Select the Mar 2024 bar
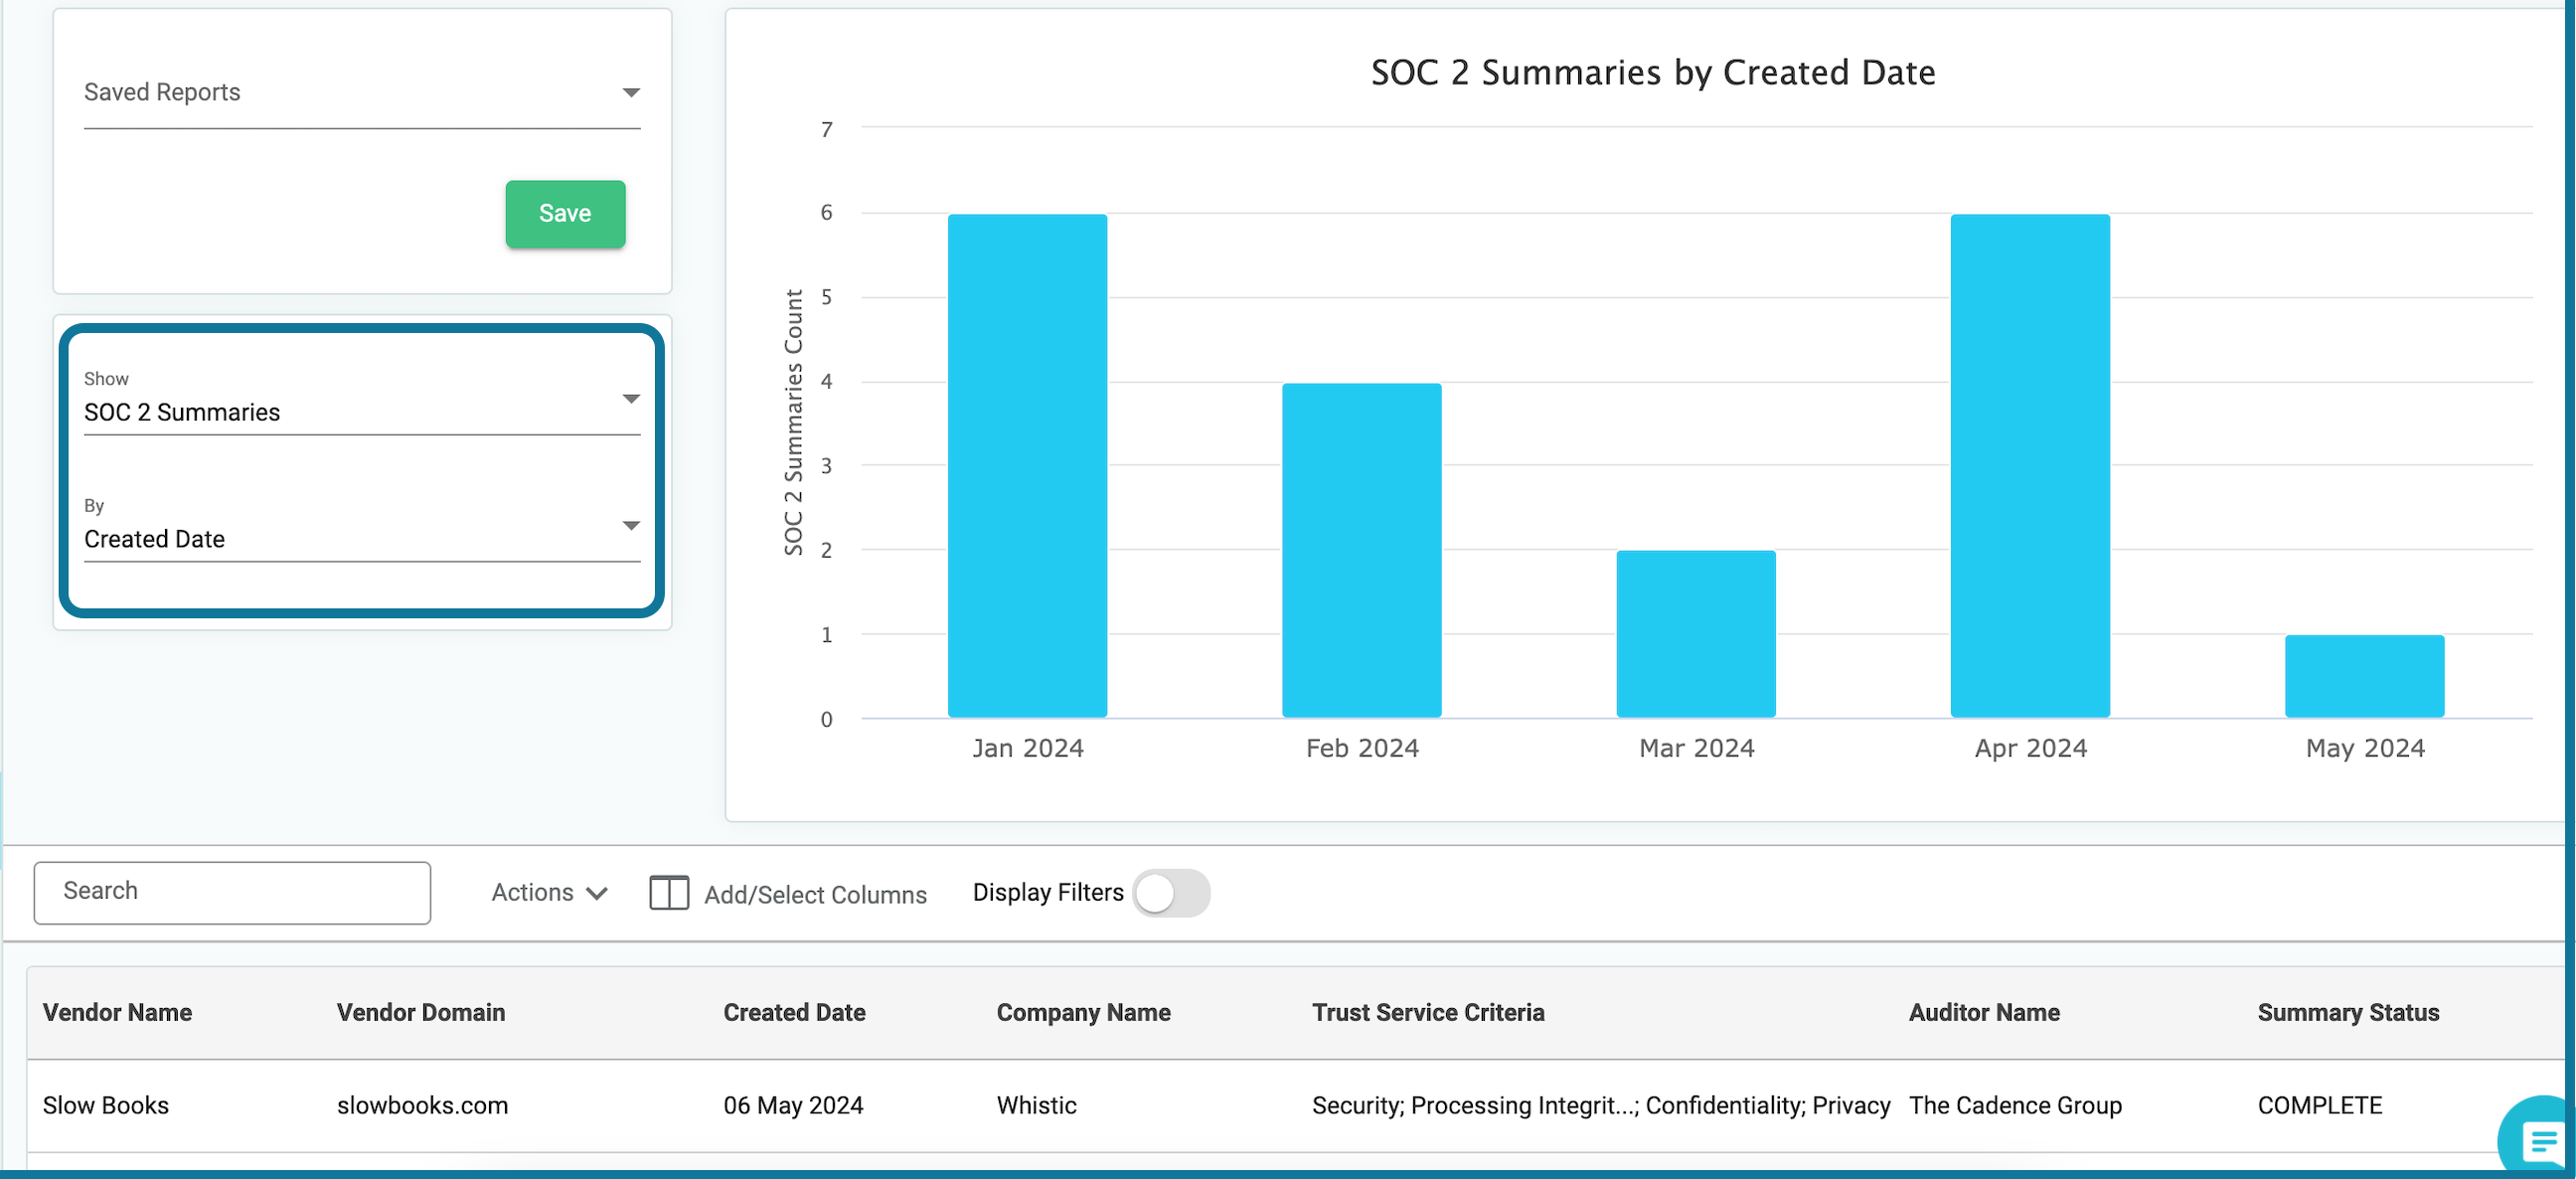This screenshot has width=2576, height=1179. [1696, 634]
